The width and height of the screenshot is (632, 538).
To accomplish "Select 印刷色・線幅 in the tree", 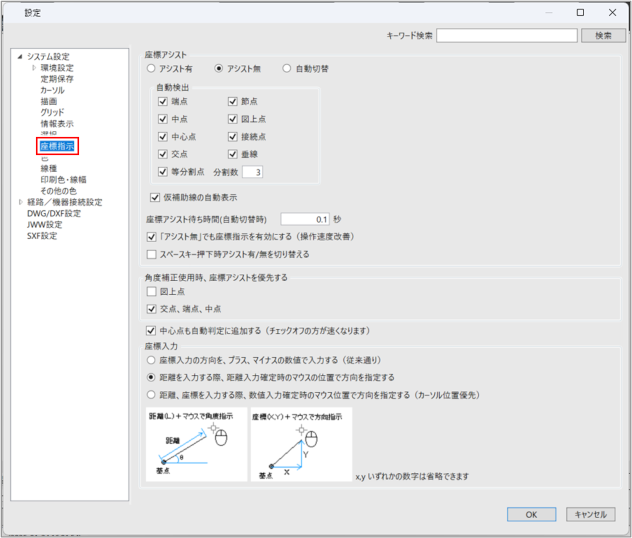I will (63, 180).
